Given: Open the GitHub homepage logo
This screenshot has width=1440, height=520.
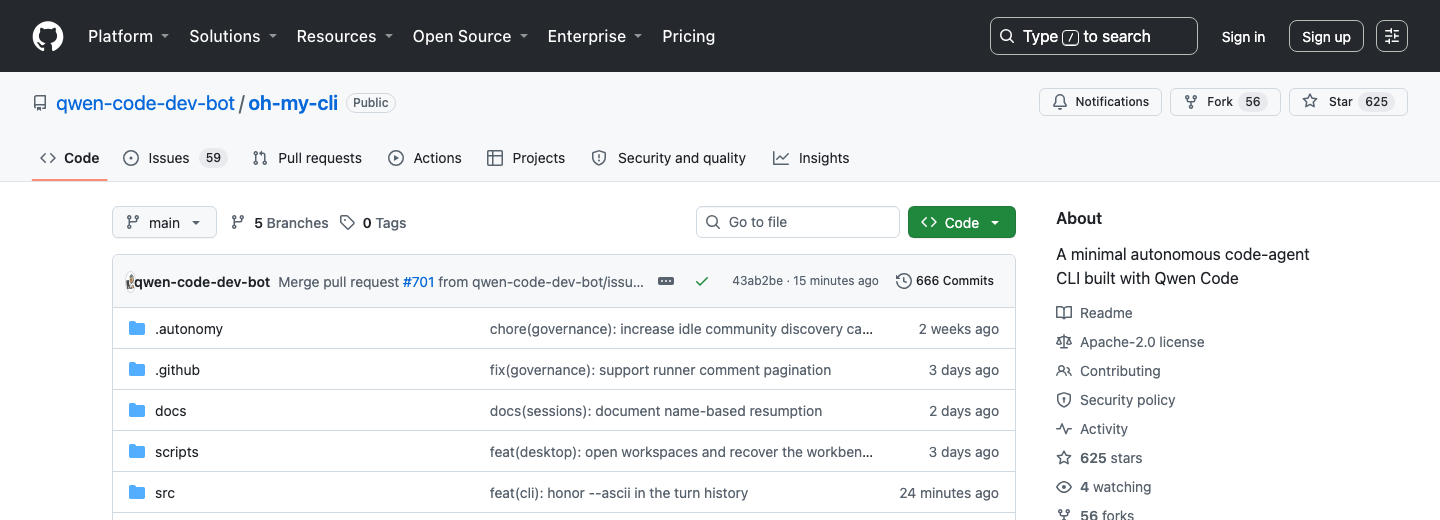Looking at the screenshot, I should click(48, 36).
